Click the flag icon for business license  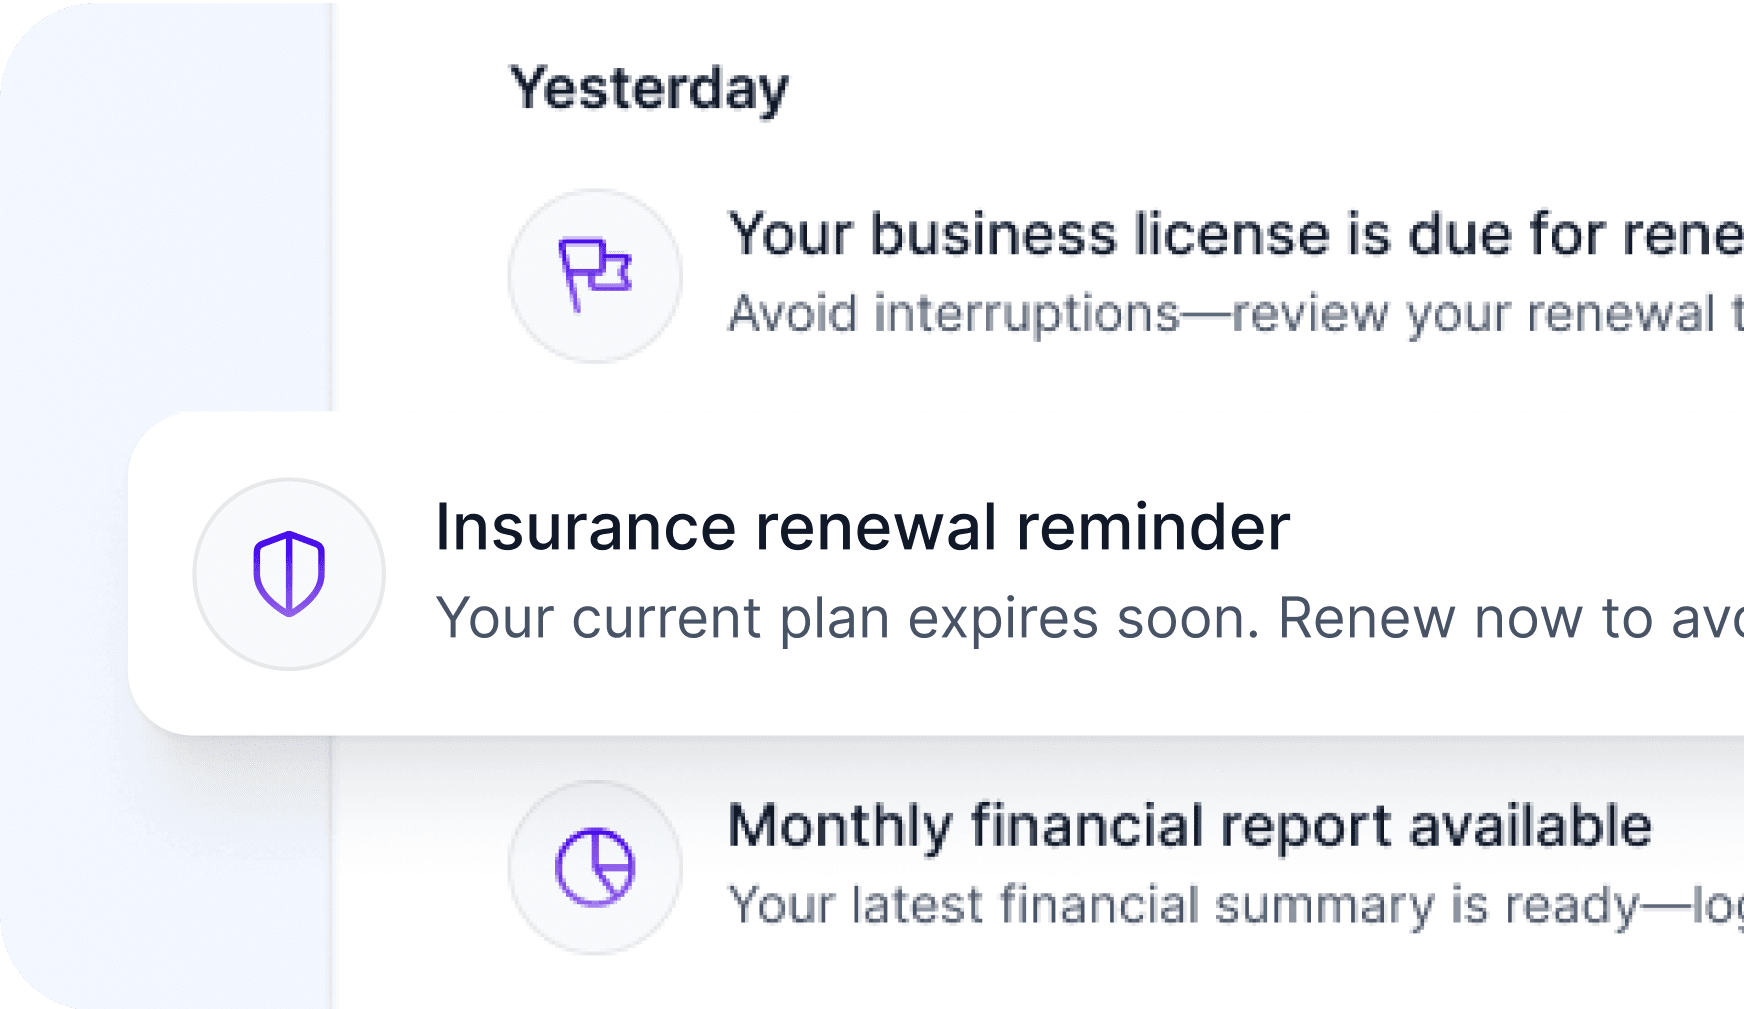(x=595, y=275)
